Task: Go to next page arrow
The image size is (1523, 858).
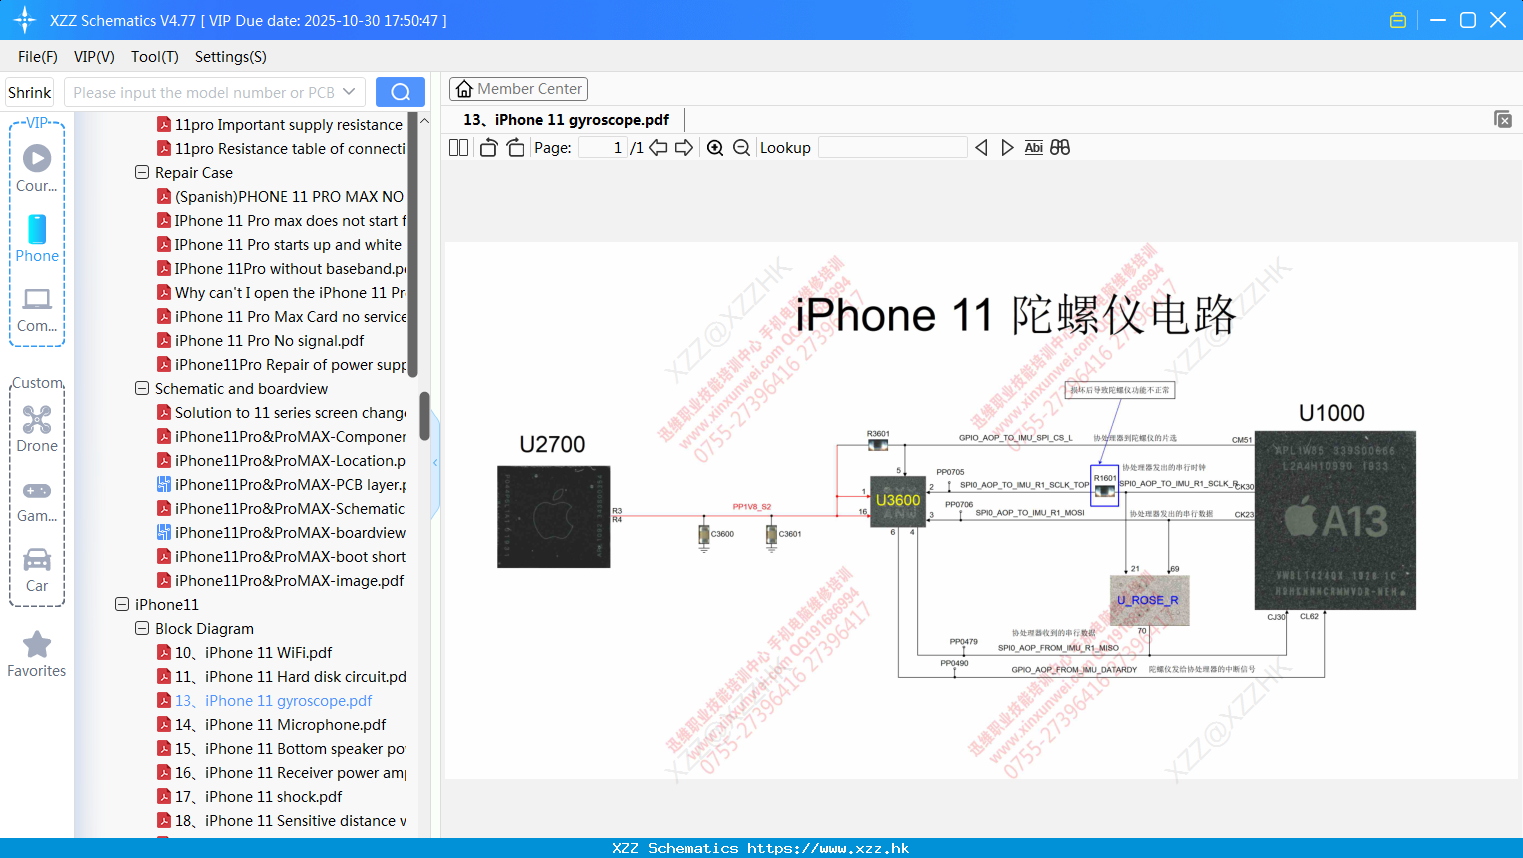Action: [684, 148]
